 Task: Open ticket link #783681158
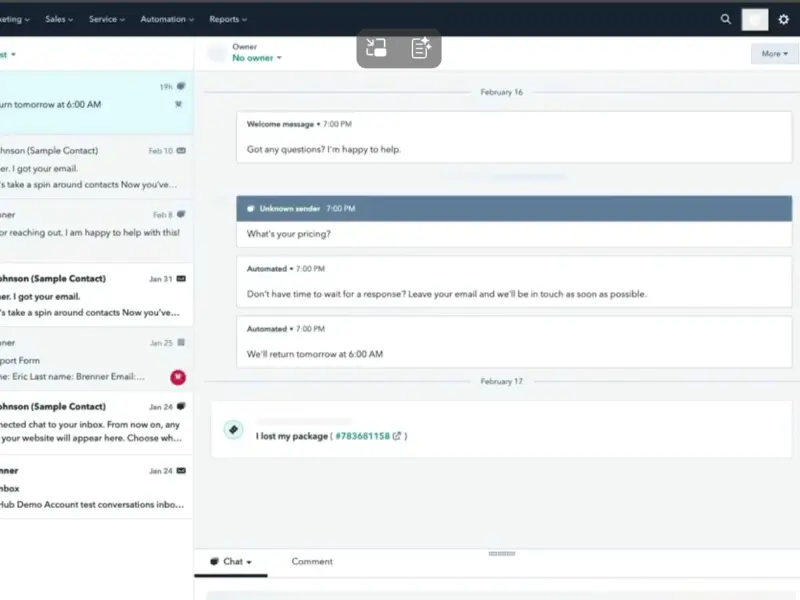(362, 436)
